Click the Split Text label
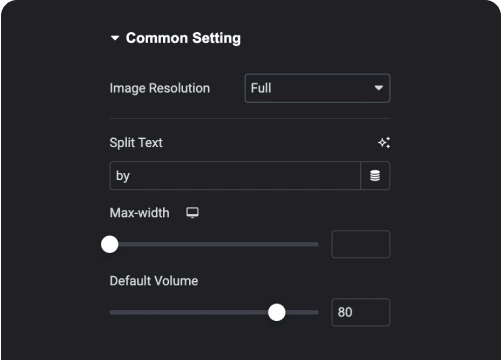Screen dimensions: 501x360 [x=136, y=143]
